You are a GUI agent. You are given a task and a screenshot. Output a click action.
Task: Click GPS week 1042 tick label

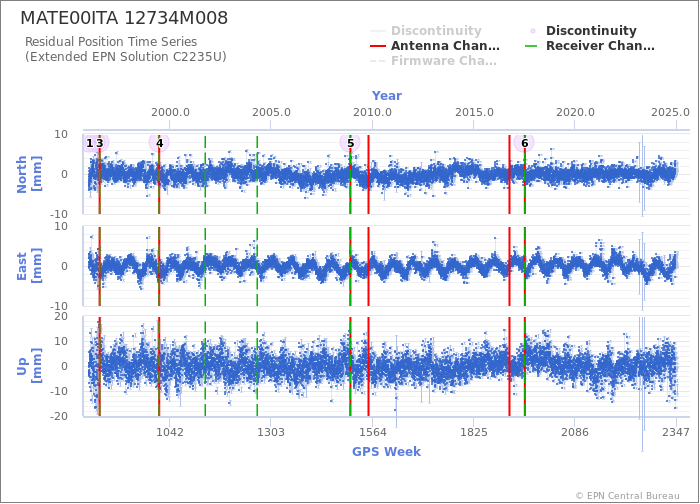[x=170, y=432]
